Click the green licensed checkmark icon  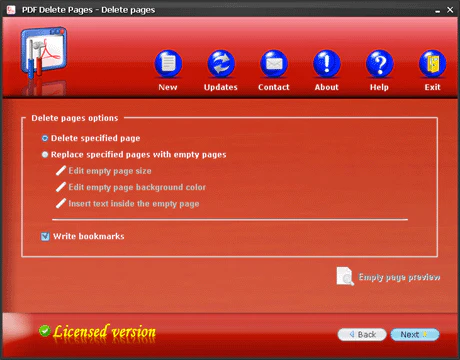pos(44,331)
